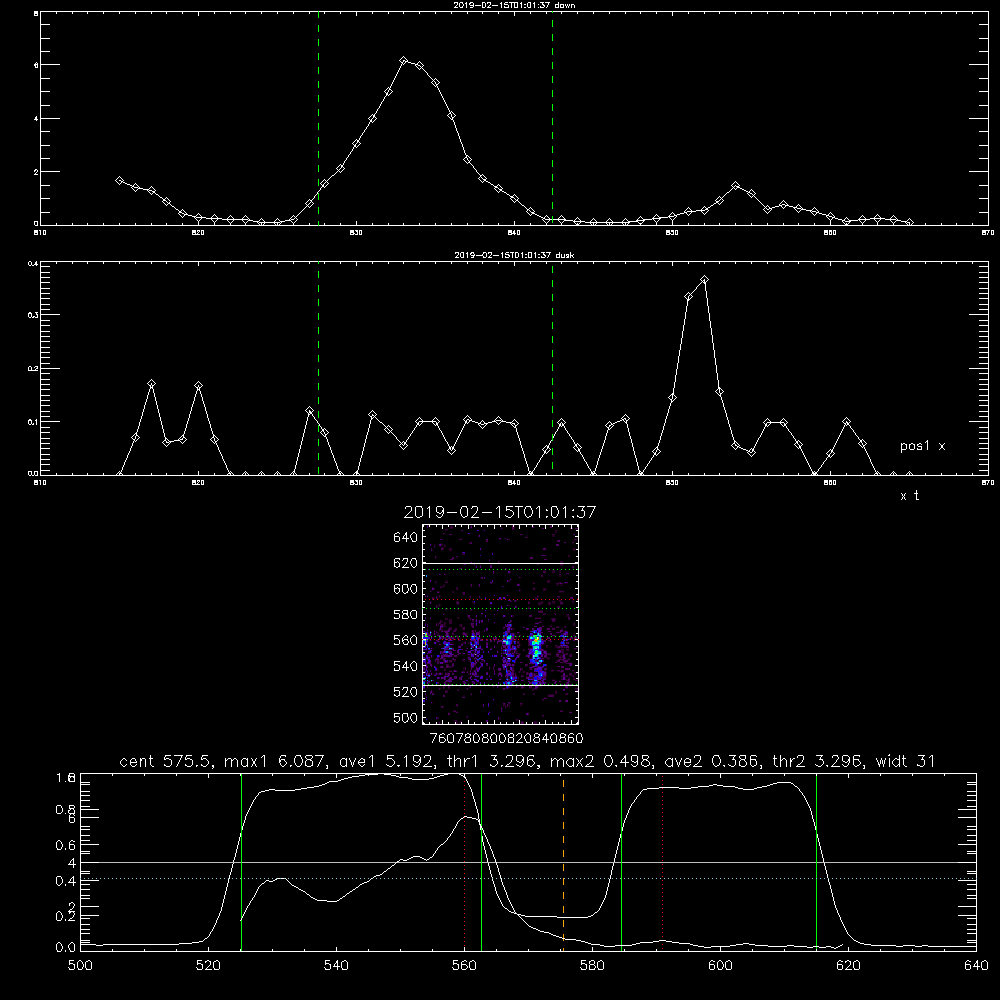Click the green vertical line near 563 in bottom plot
Image resolution: width=1000 pixels, height=1000 pixels.
[481, 861]
